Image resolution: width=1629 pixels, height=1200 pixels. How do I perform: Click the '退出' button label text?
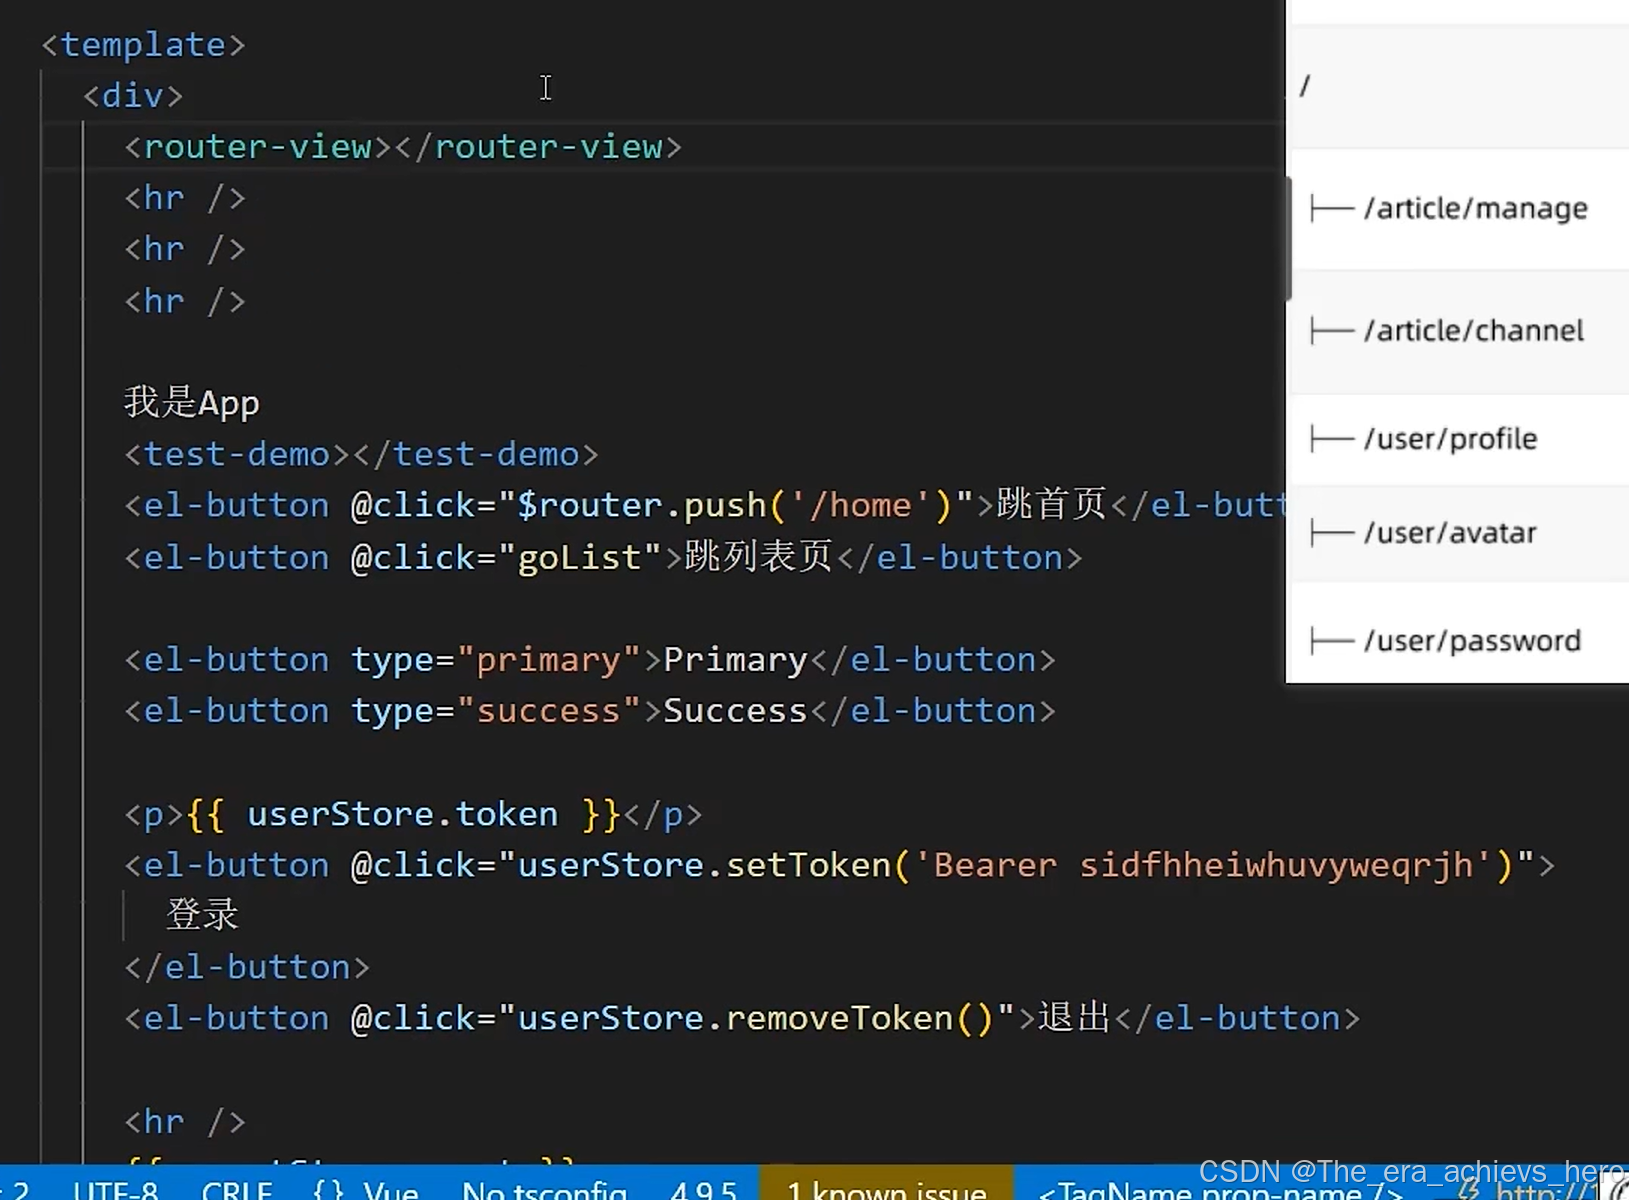1075,1018
